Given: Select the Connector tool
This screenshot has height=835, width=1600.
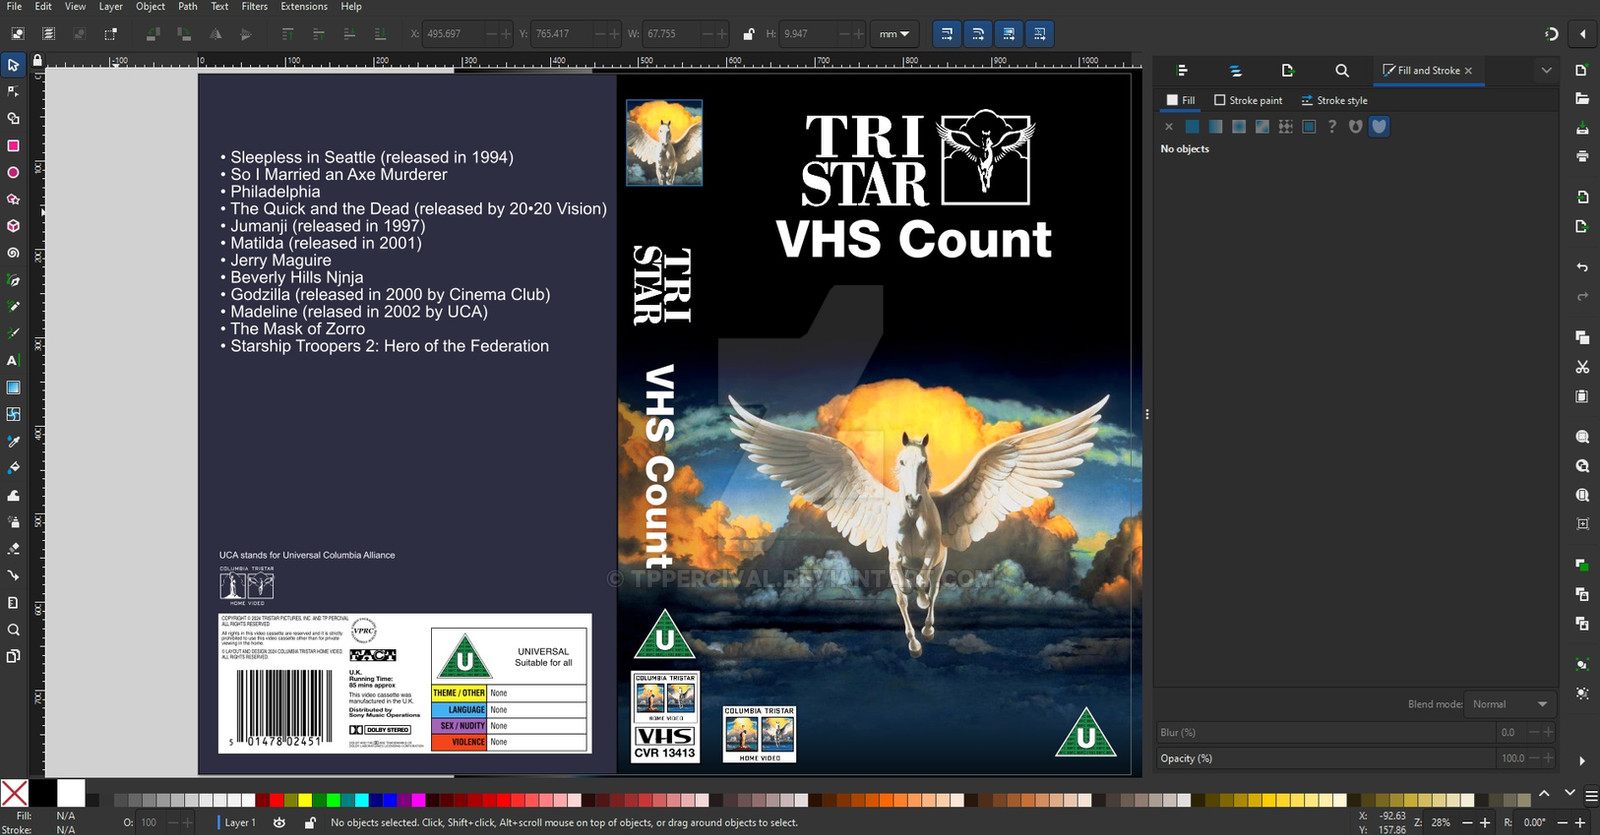Looking at the screenshot, I should coord(13,576).
